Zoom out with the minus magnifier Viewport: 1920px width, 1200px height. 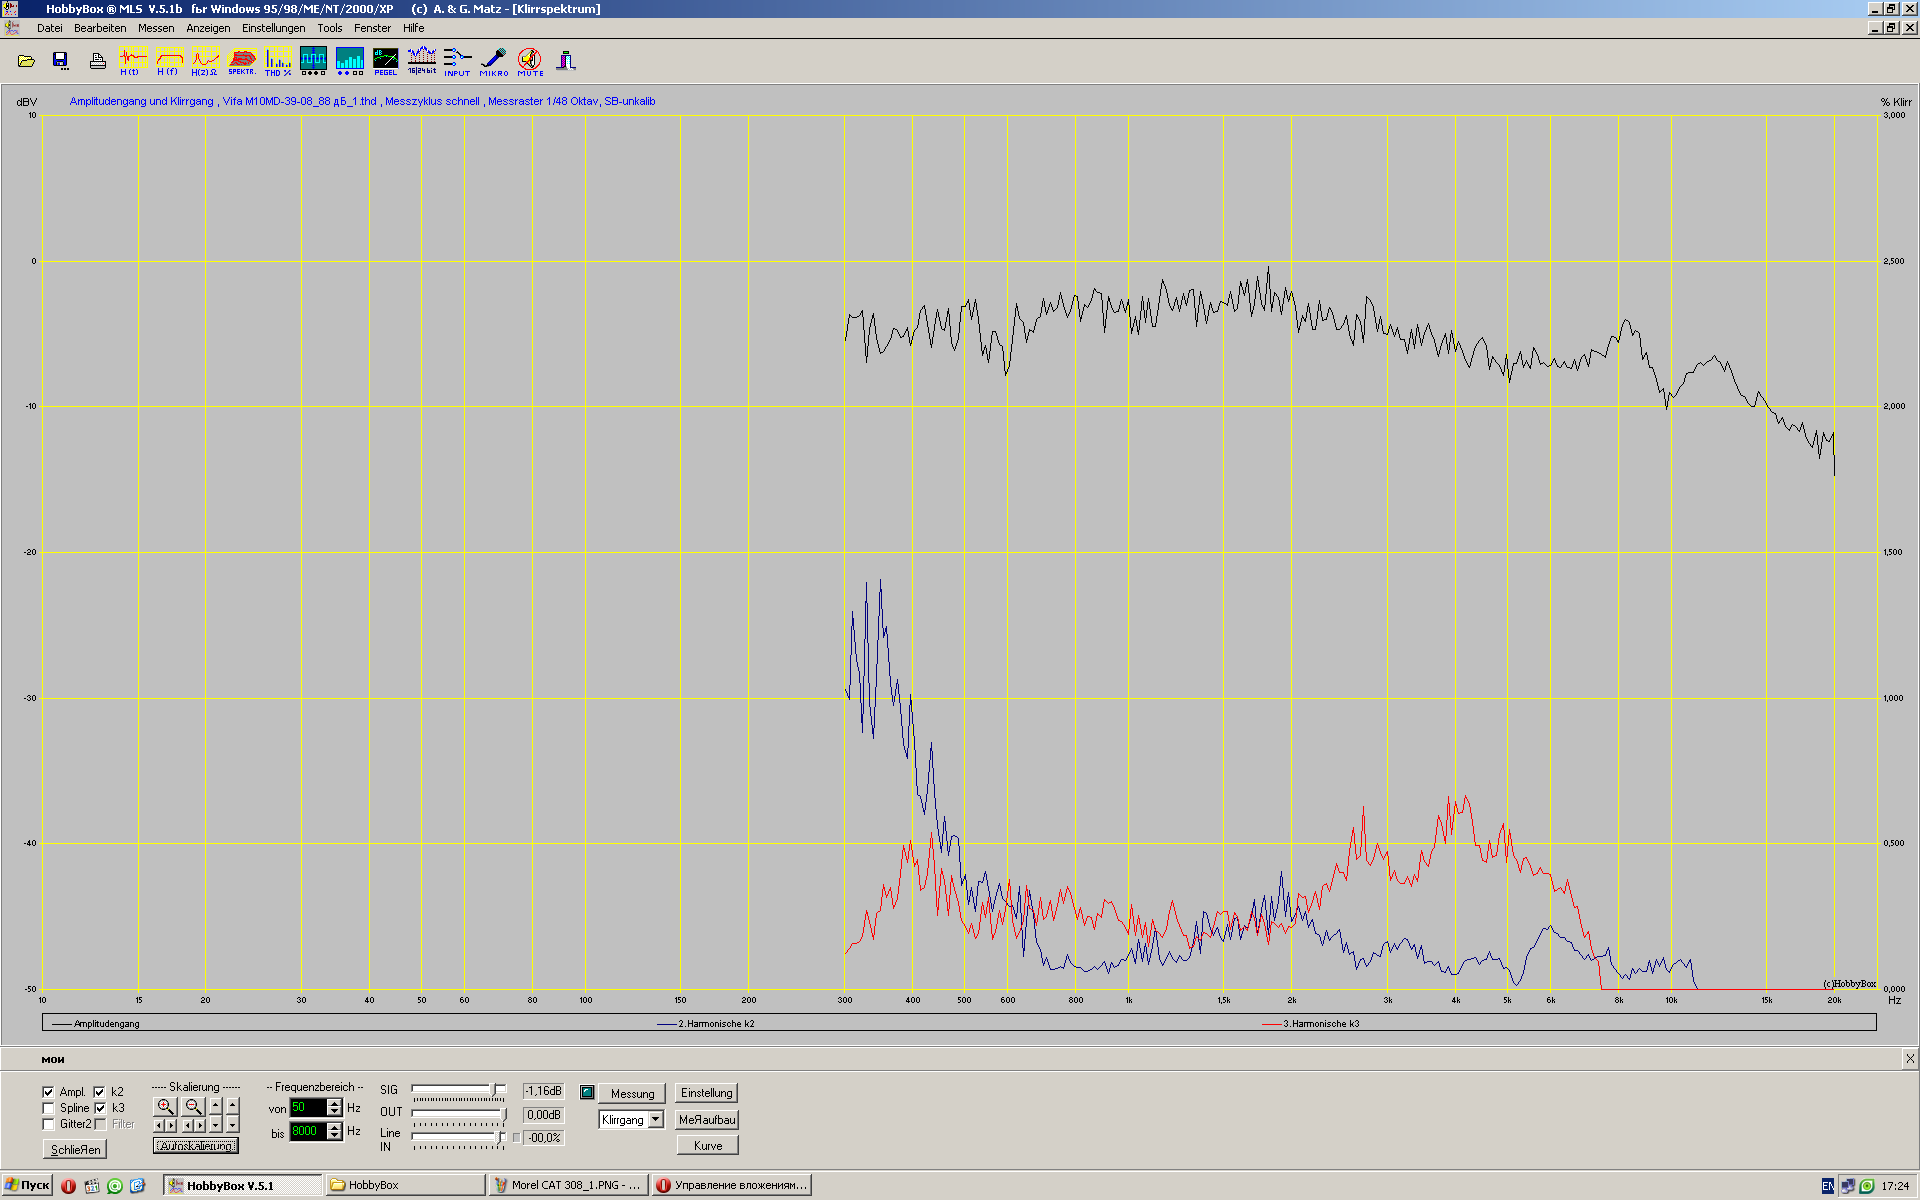(x=193, y=1106)
